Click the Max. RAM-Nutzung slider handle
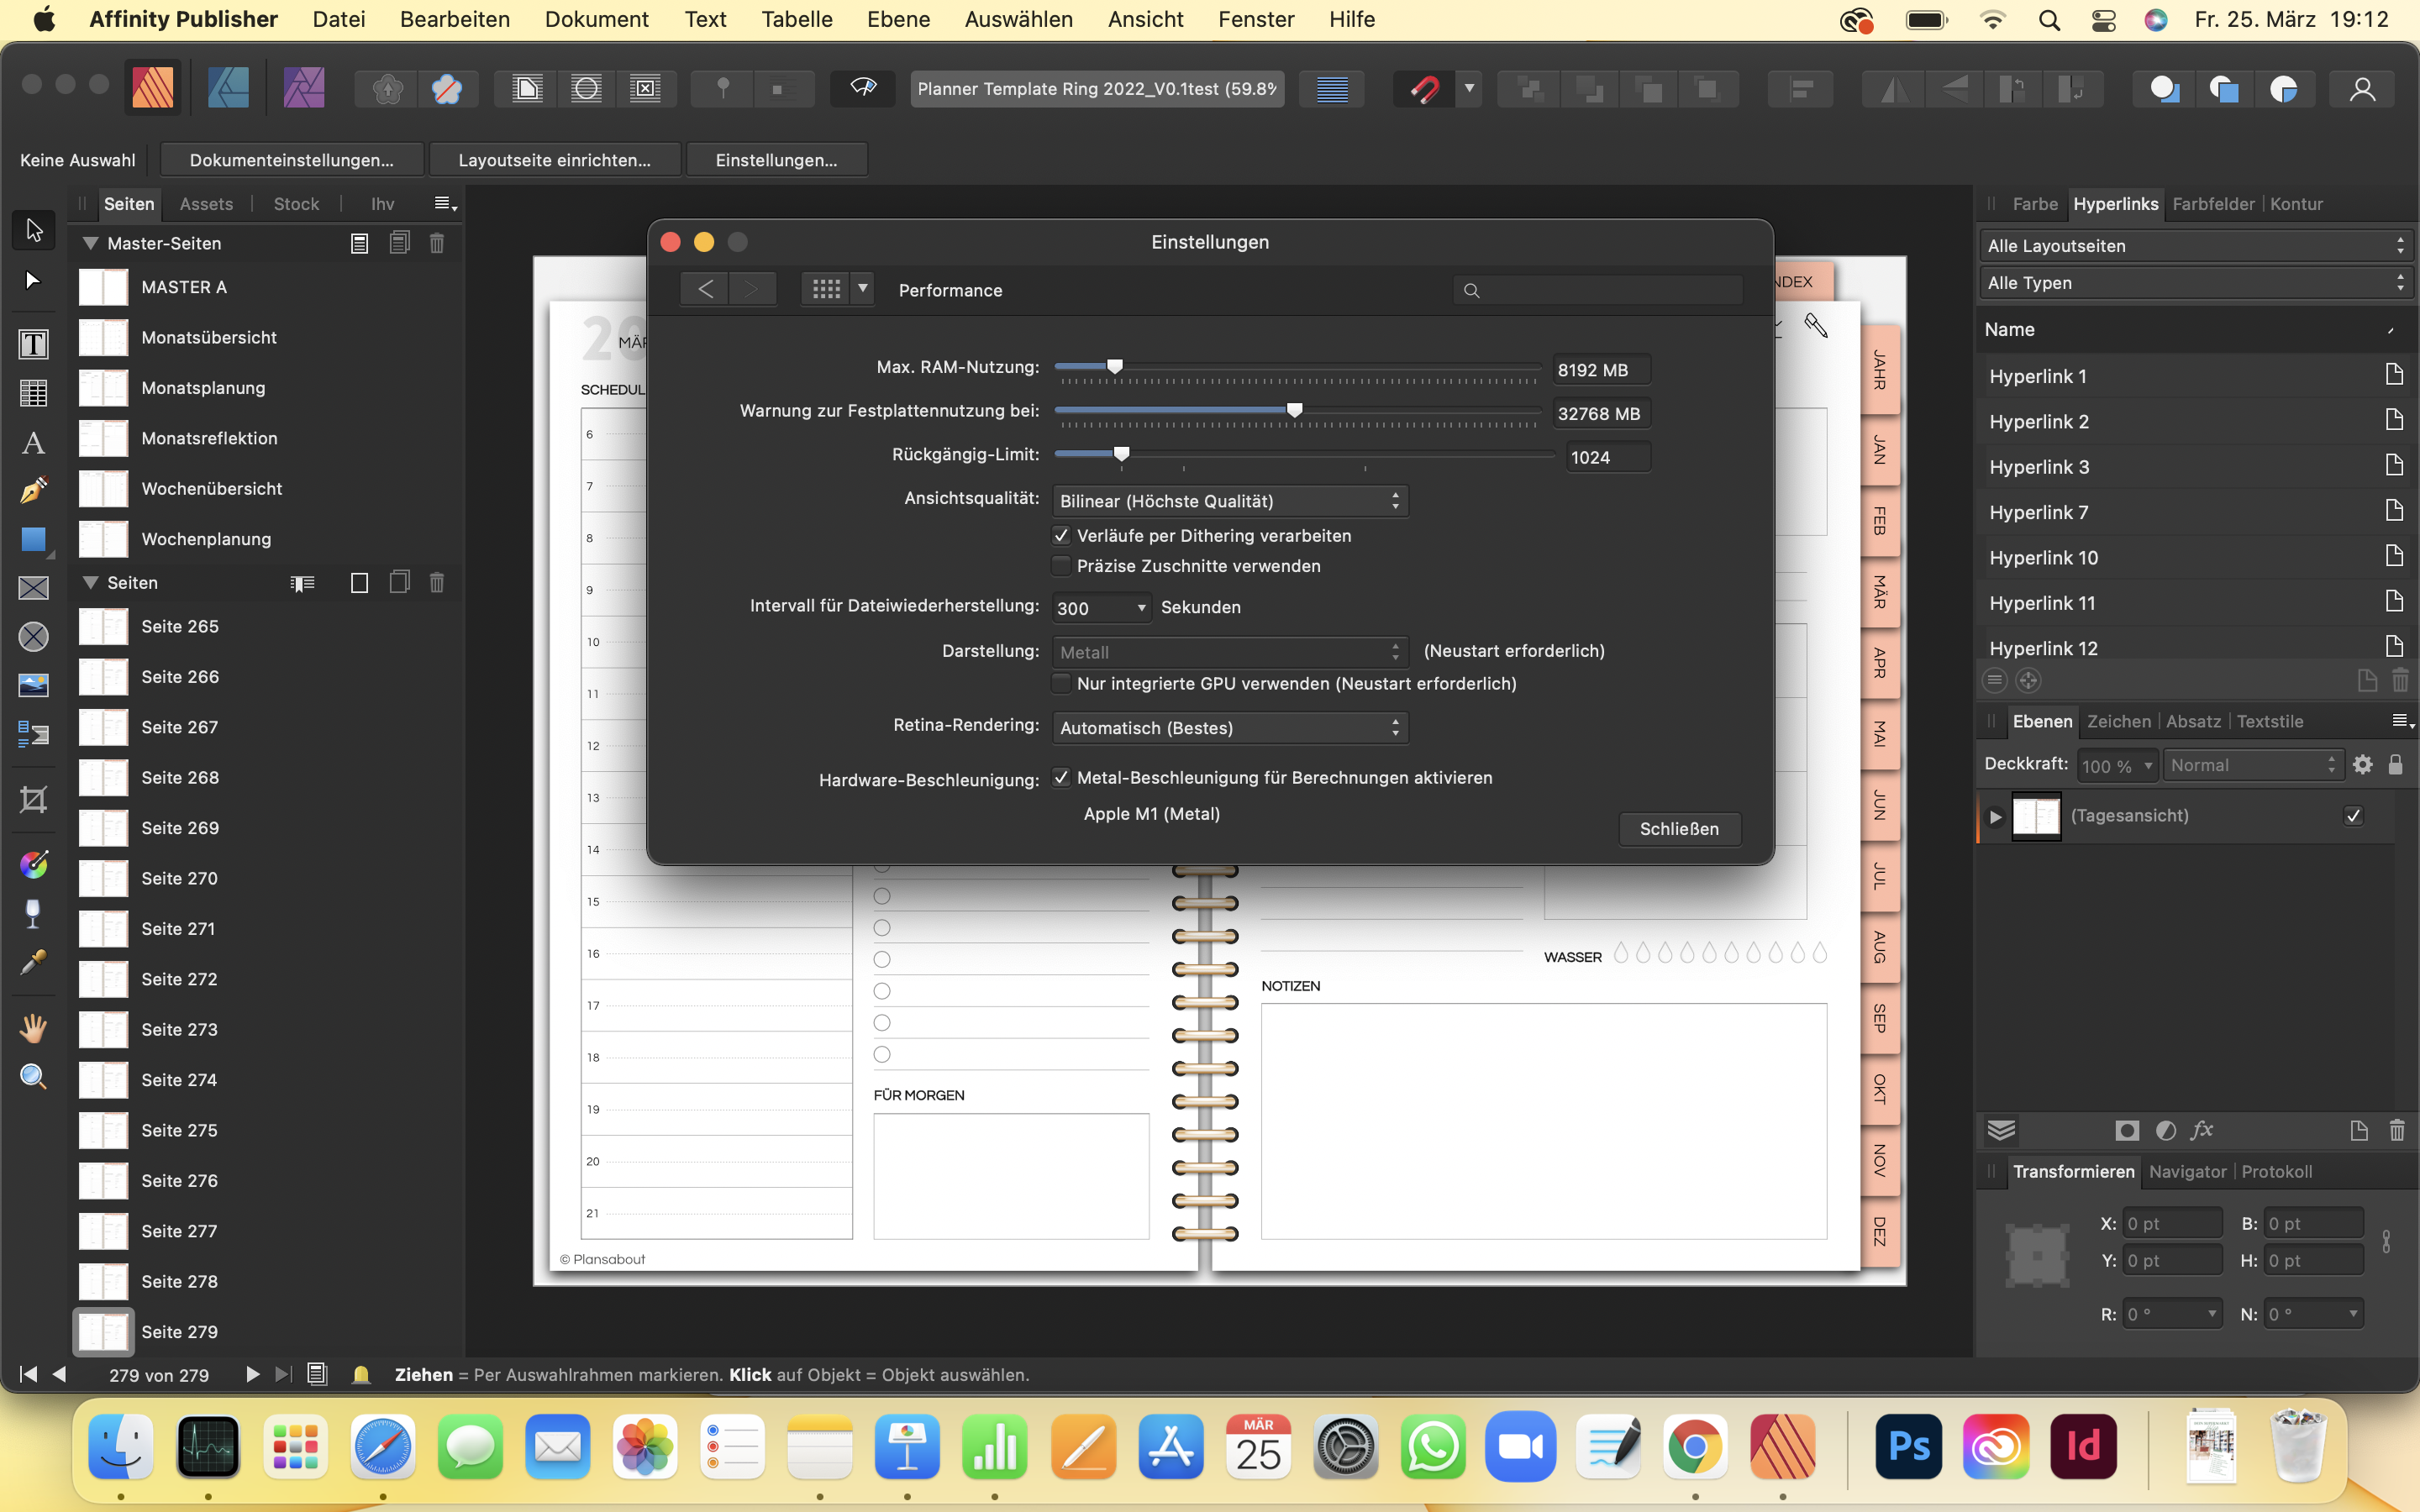This screenshot has width=2420, height=1512. (x=1115, y=367)
